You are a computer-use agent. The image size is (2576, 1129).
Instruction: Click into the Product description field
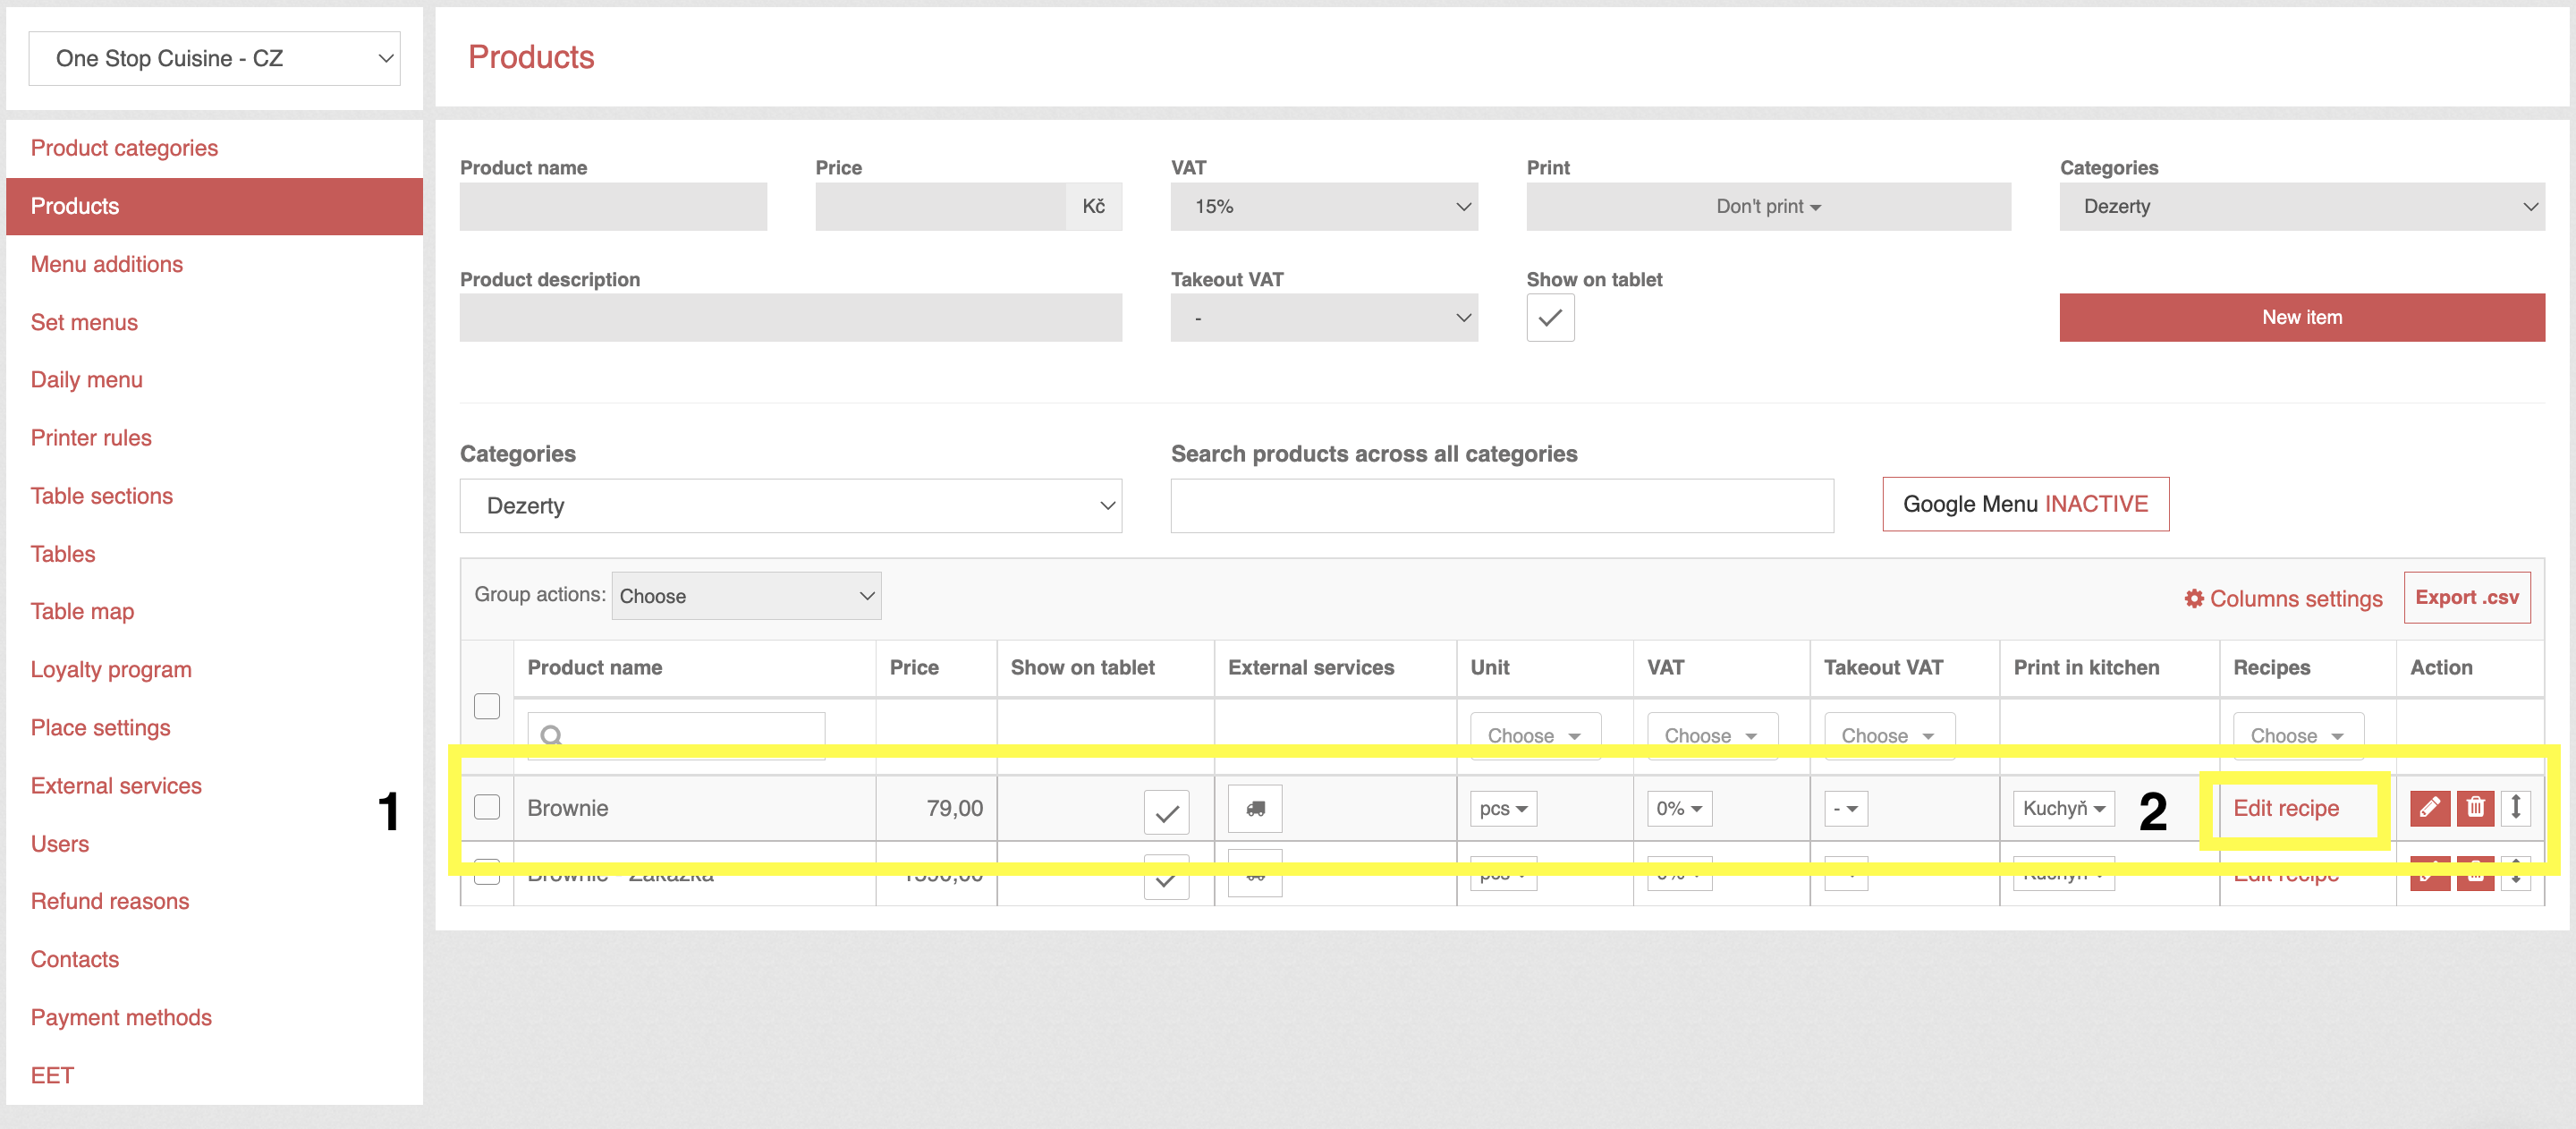point(790,317)
